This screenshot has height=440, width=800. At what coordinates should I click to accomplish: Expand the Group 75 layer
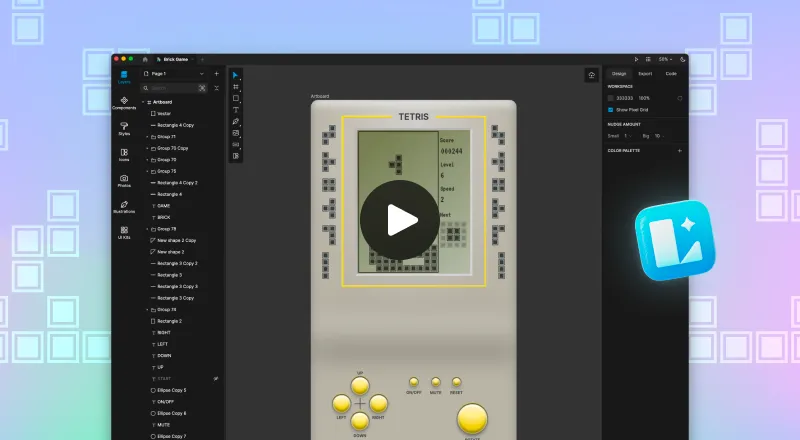point(147,172)
